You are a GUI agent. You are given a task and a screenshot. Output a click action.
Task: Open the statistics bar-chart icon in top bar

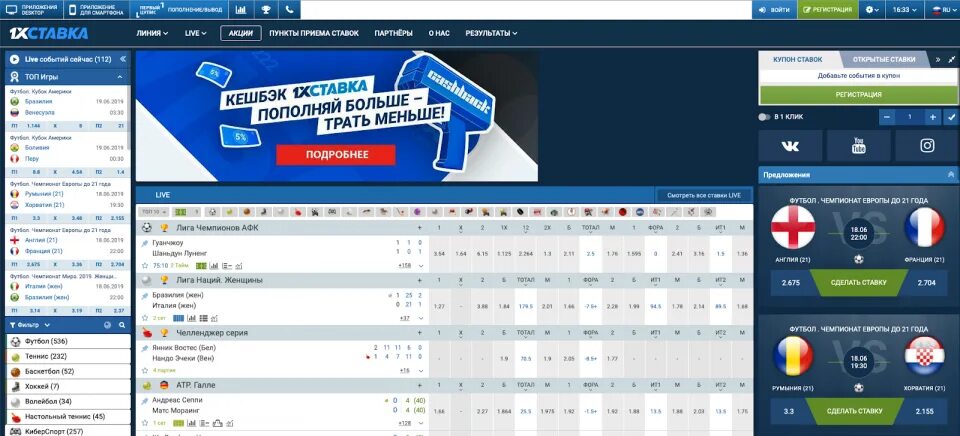tap(241, 10)
